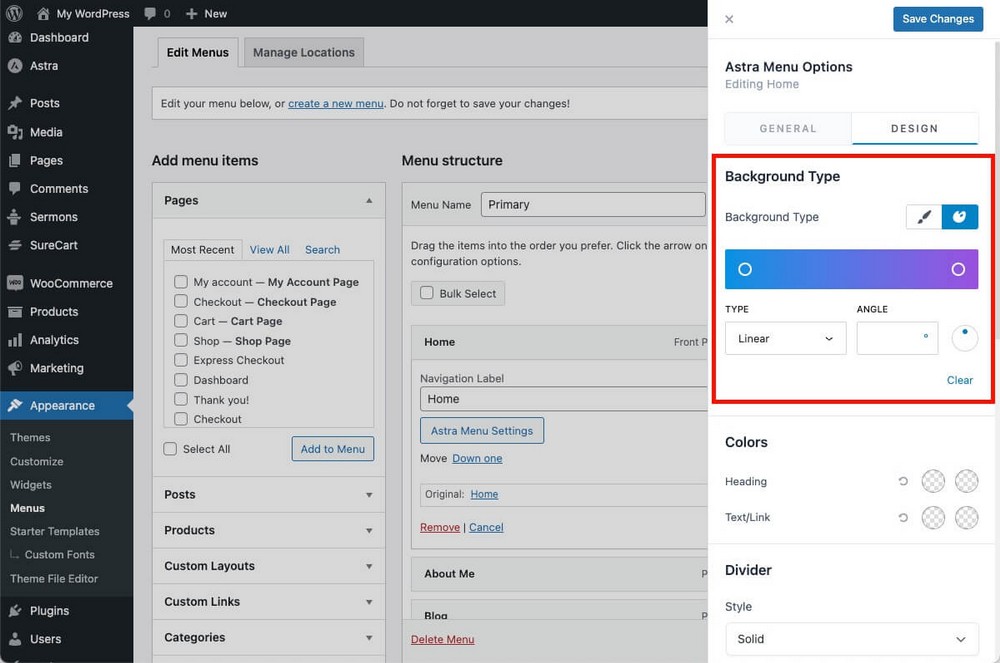Open the Users icon in sidebar

15,639
